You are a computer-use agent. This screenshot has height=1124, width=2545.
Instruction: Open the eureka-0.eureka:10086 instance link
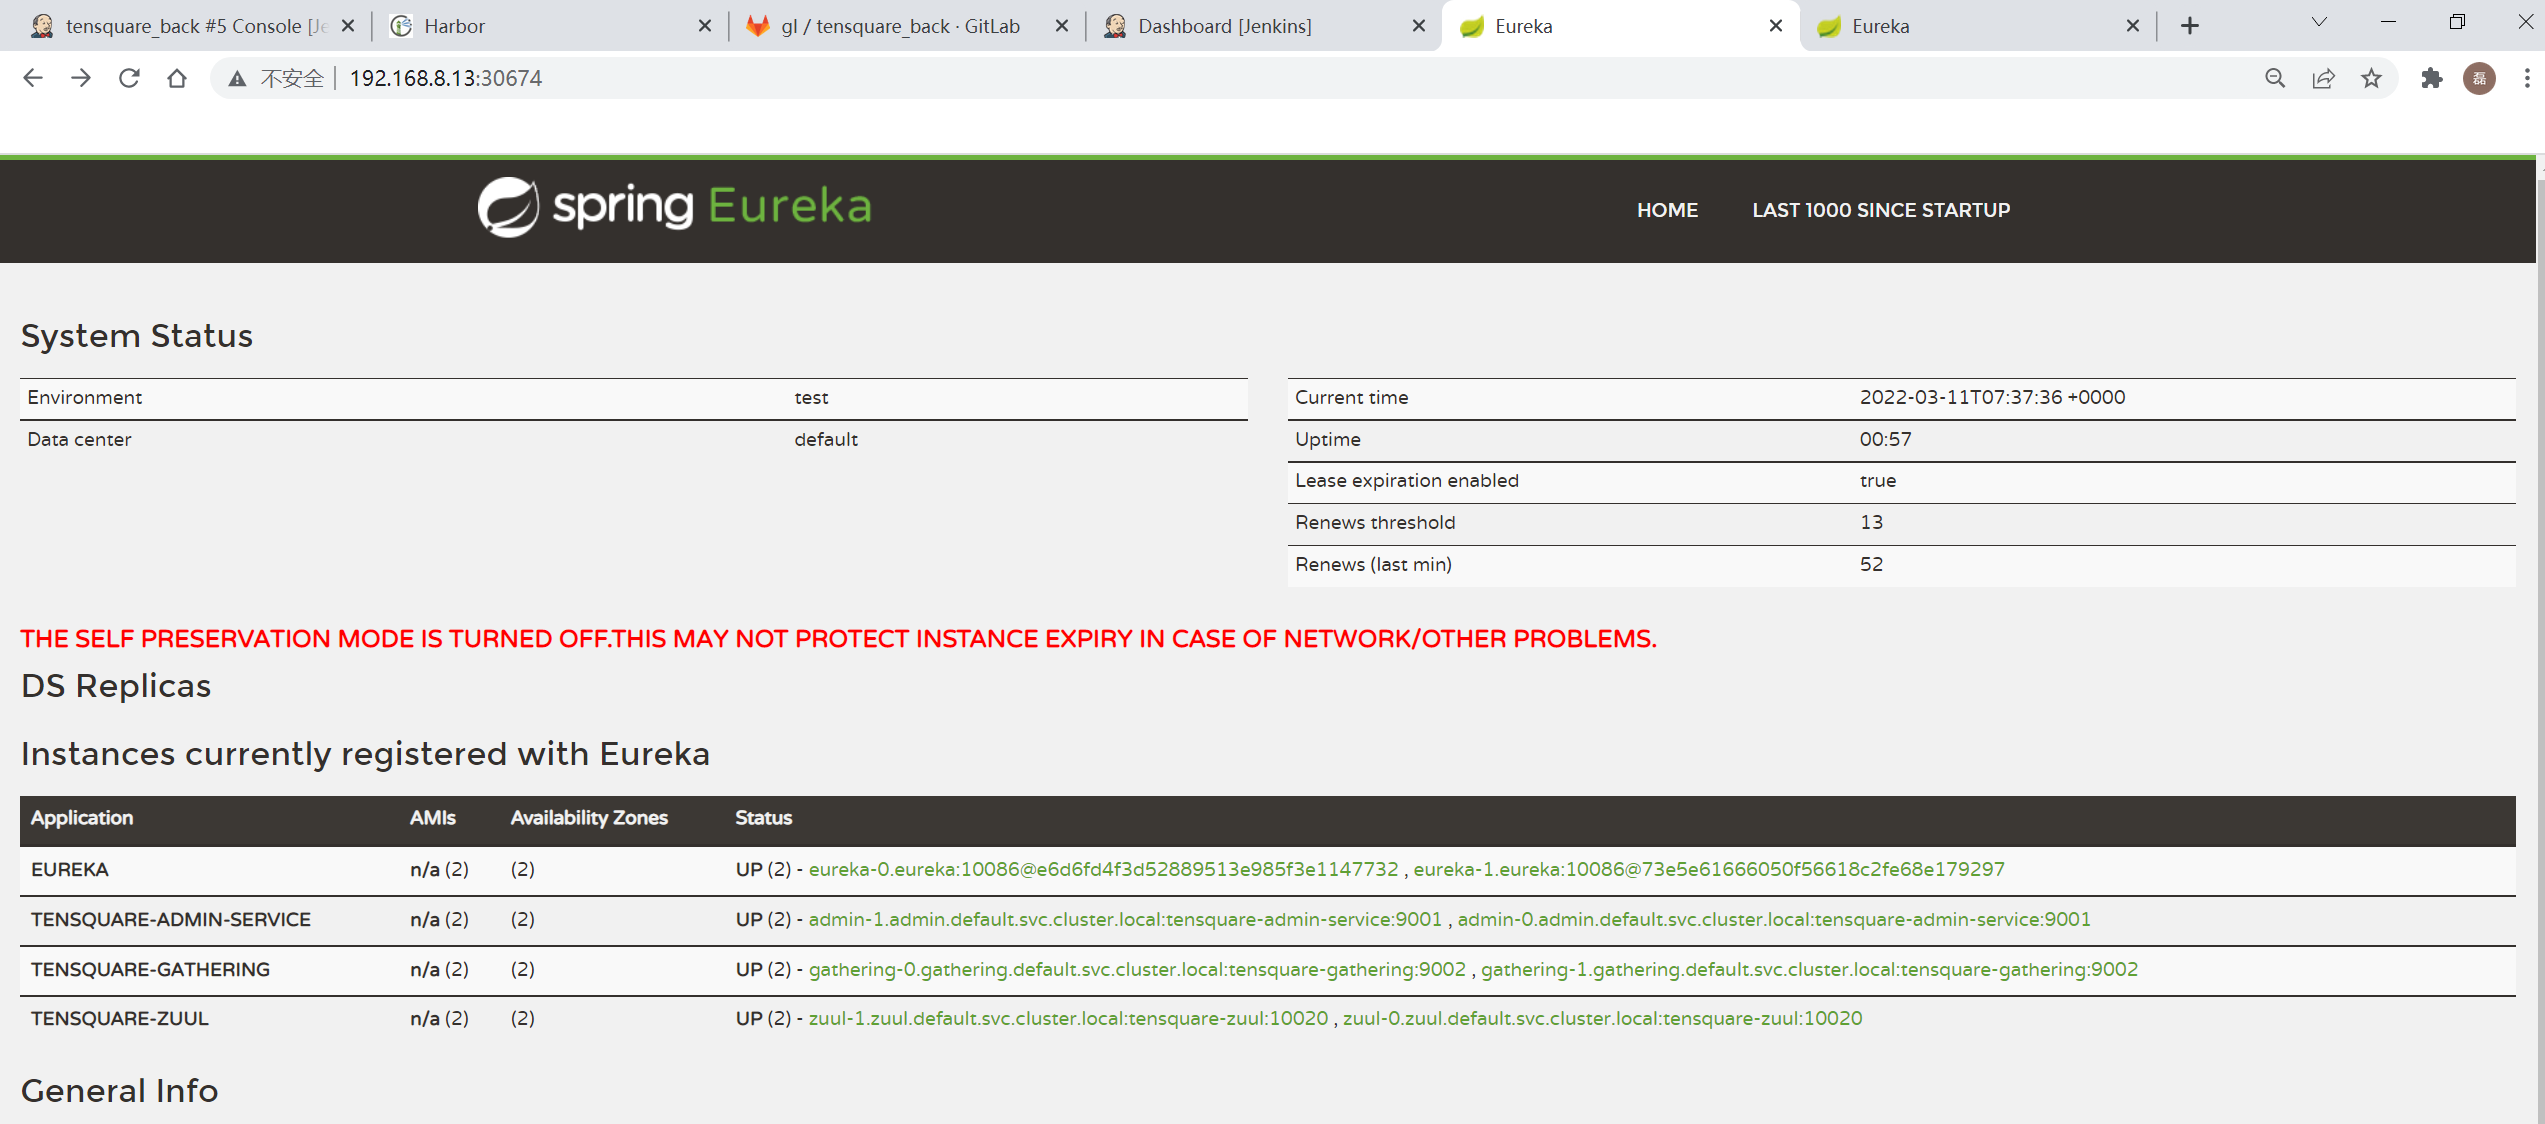(1103, 869)
